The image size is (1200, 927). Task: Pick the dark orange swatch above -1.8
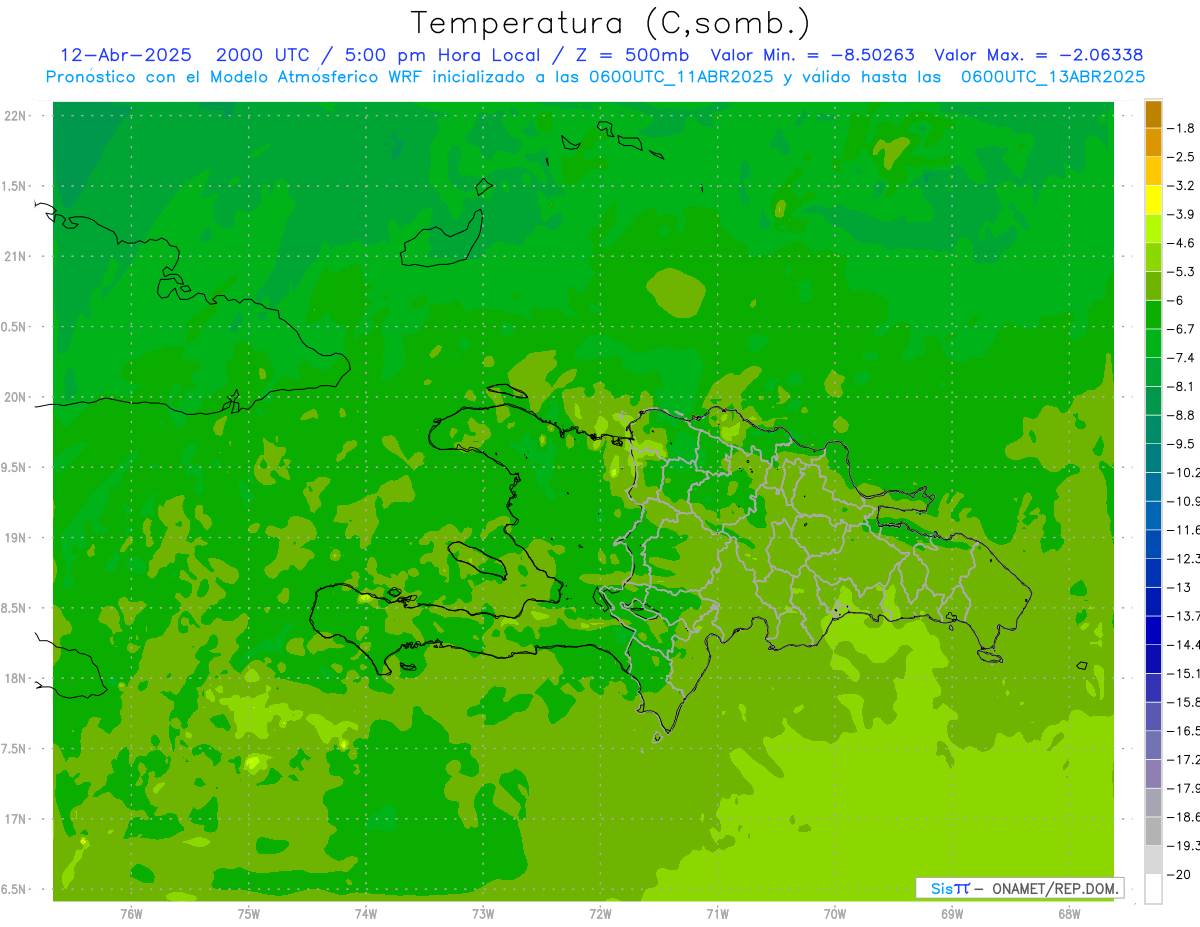1153,114
